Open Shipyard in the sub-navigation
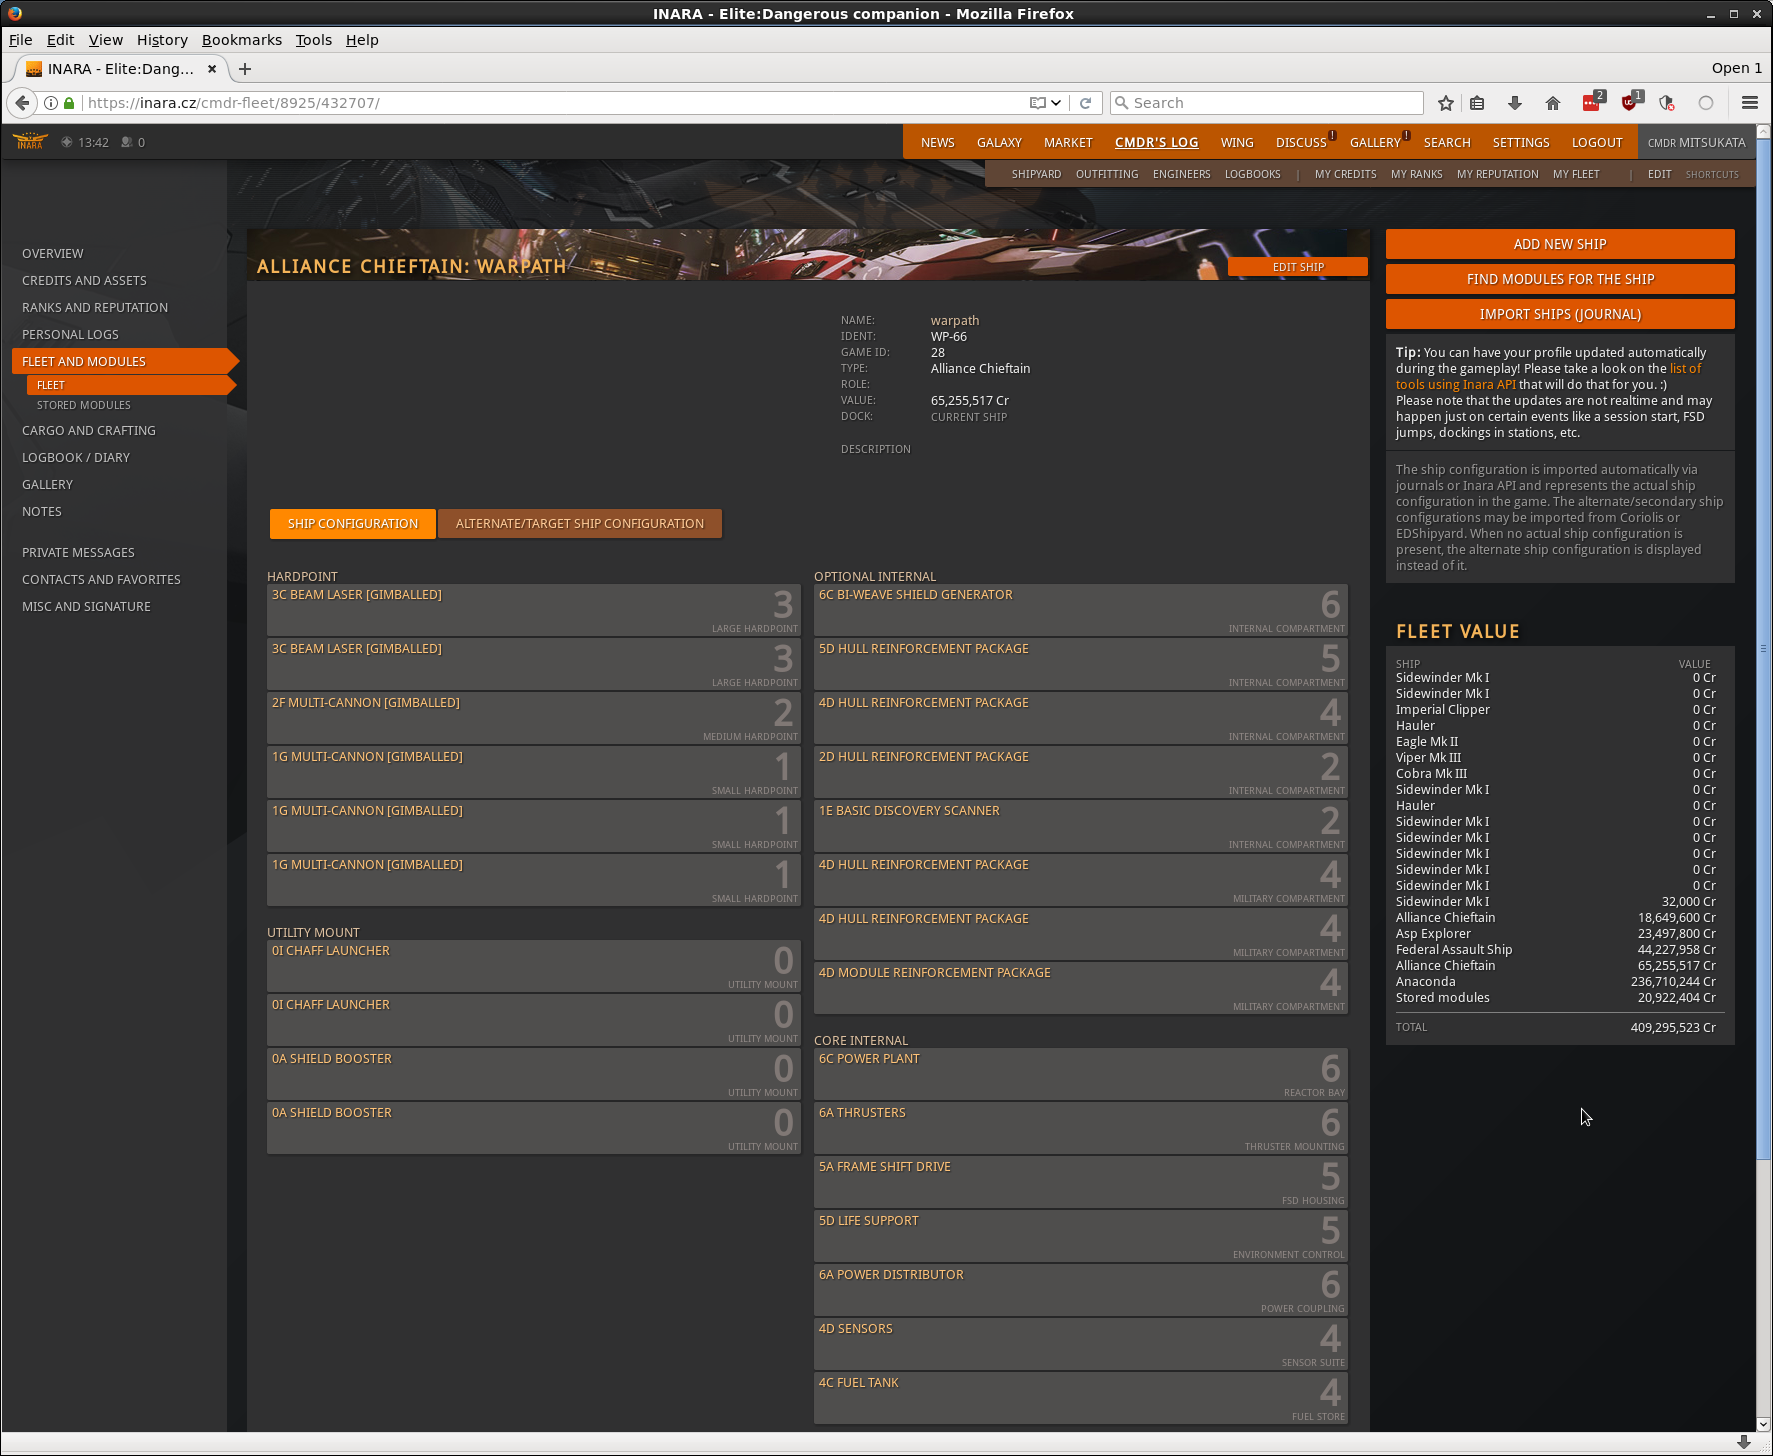Screen dimensions: 1773x1456 pos(1036,174)
